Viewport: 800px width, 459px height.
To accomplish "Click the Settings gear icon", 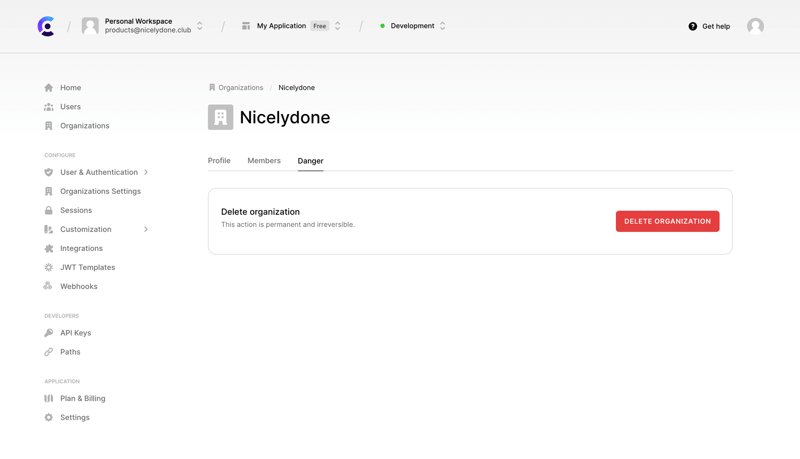I will click(48, 417).
